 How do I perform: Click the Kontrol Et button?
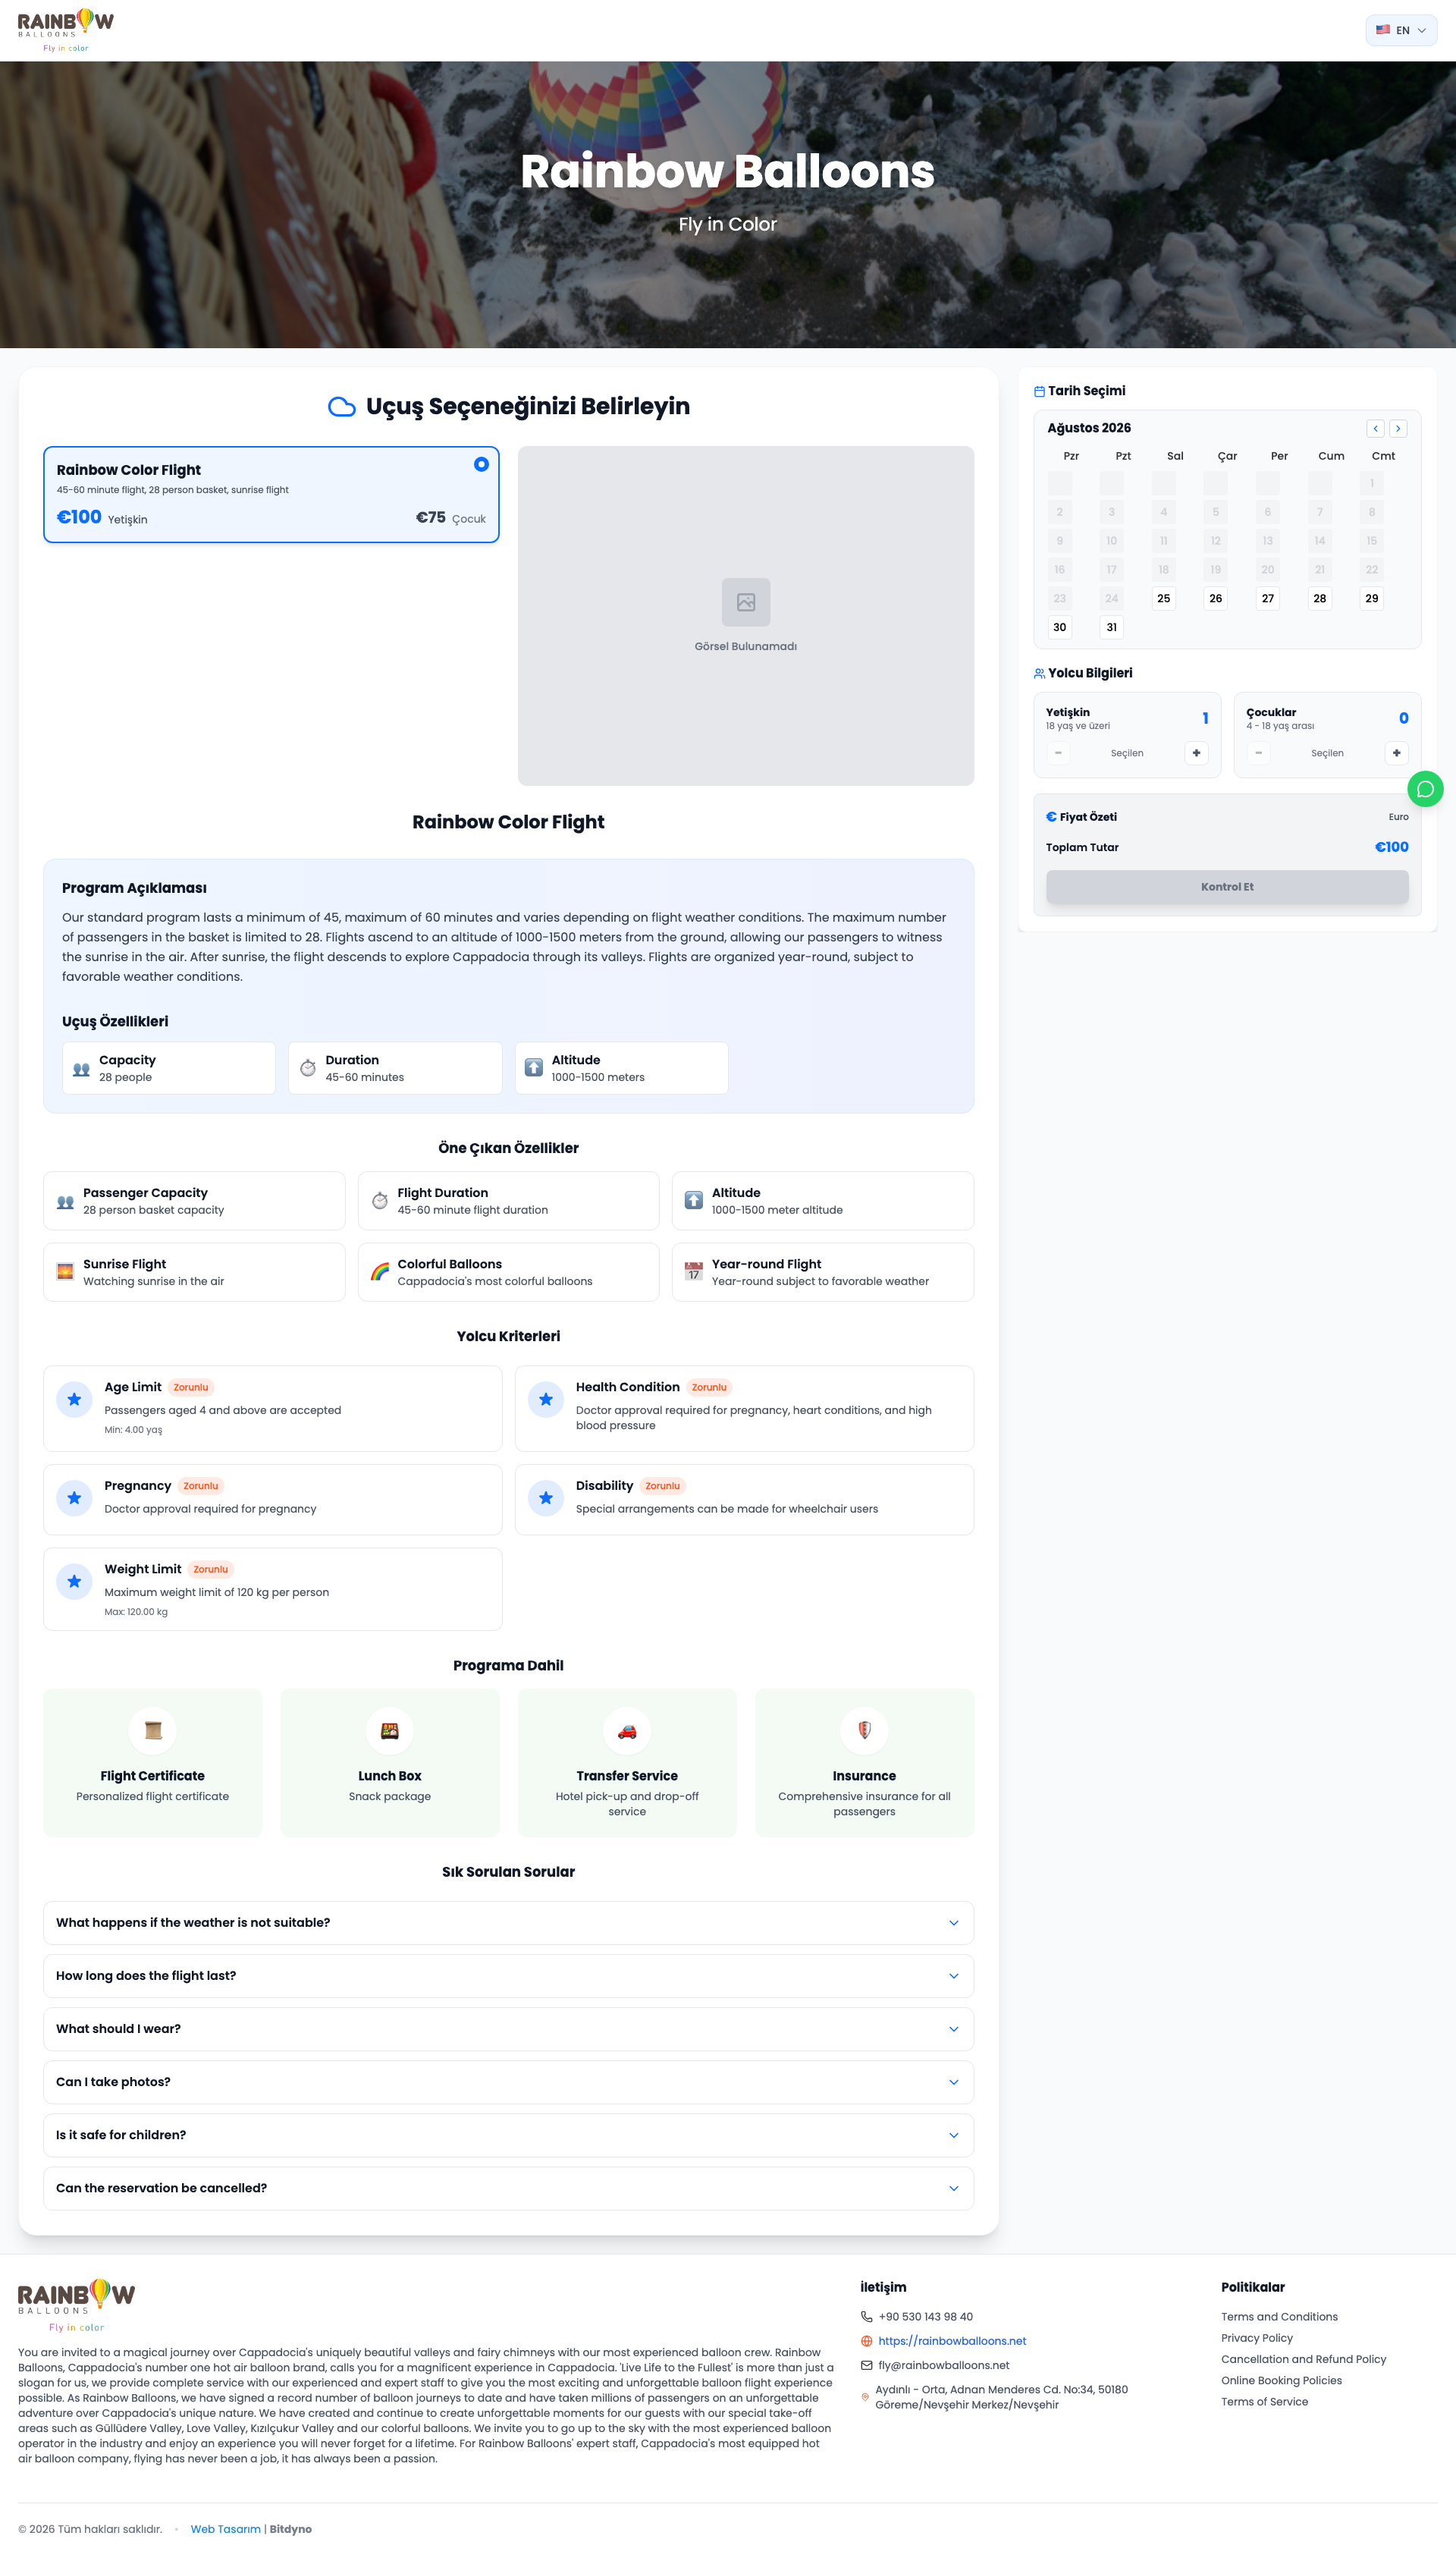coord(1227,887)
